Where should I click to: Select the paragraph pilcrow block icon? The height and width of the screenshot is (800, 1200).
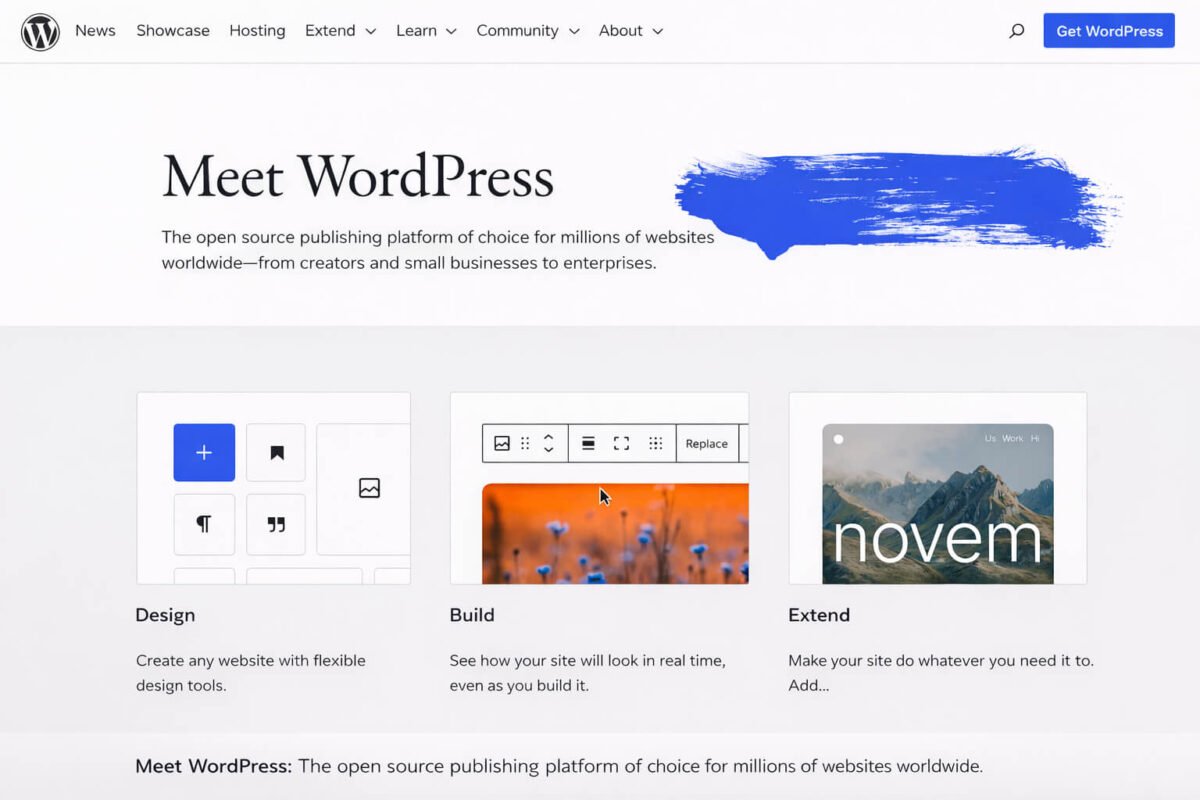tap(204, 524)
